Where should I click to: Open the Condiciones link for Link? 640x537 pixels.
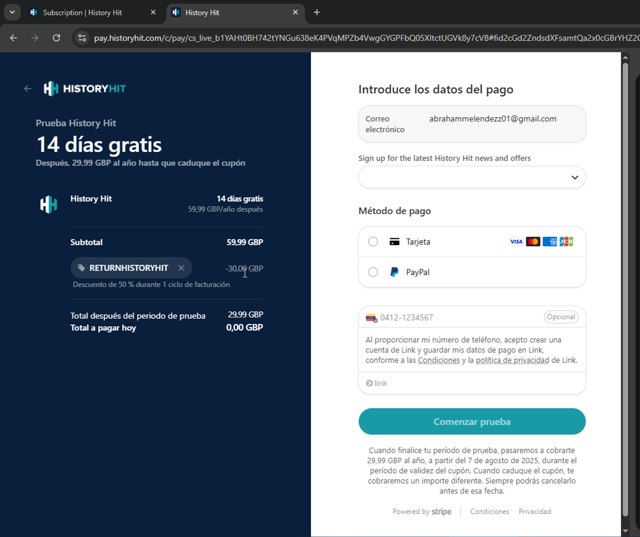click(438, 360)
